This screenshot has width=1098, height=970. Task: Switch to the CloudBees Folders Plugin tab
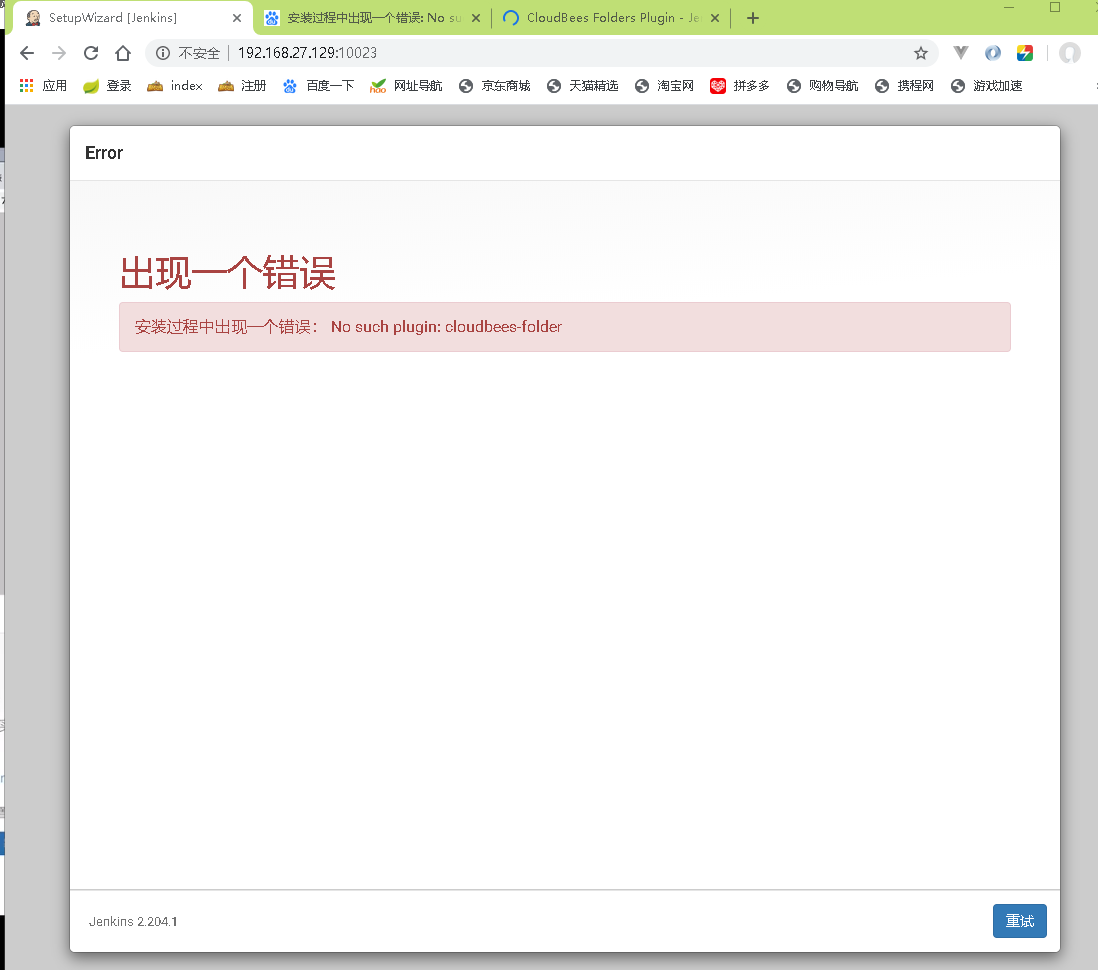click(611, 18)
